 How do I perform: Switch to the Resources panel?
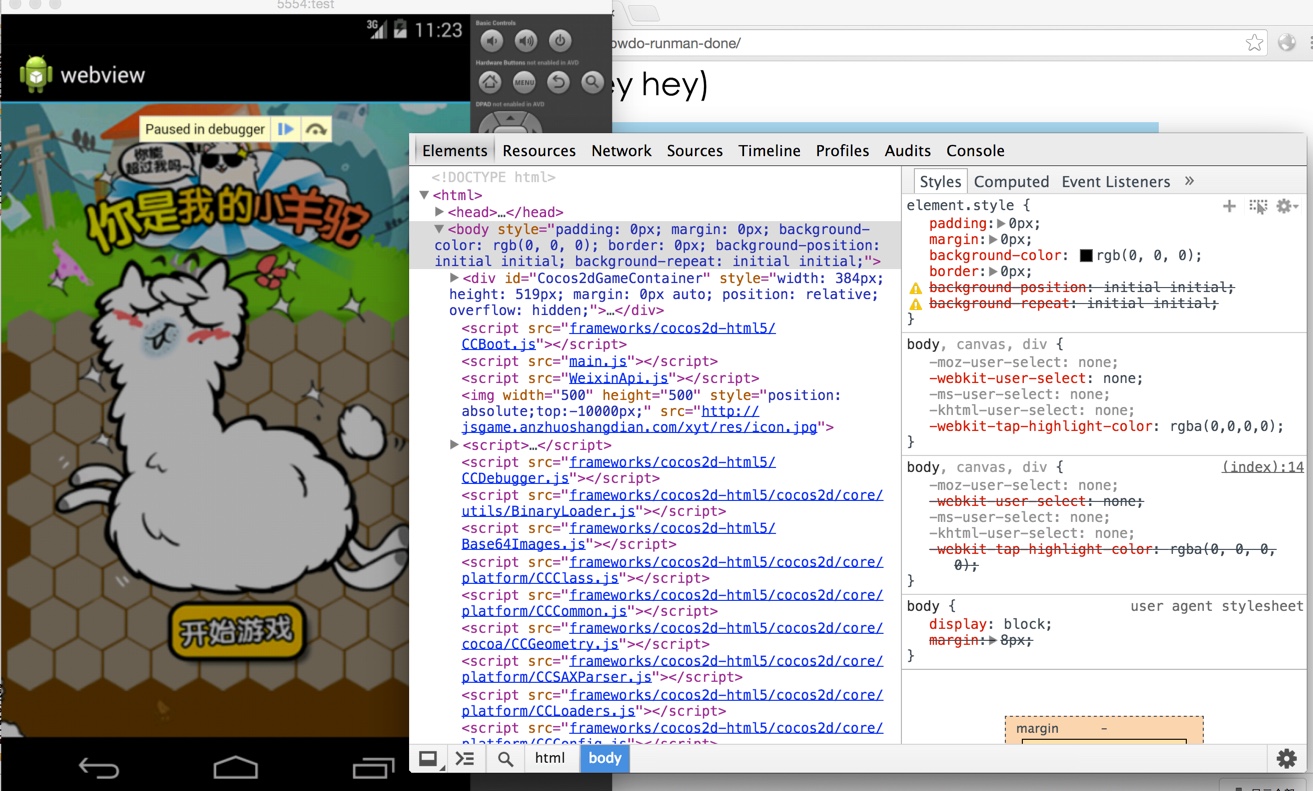tap(539, 151)
